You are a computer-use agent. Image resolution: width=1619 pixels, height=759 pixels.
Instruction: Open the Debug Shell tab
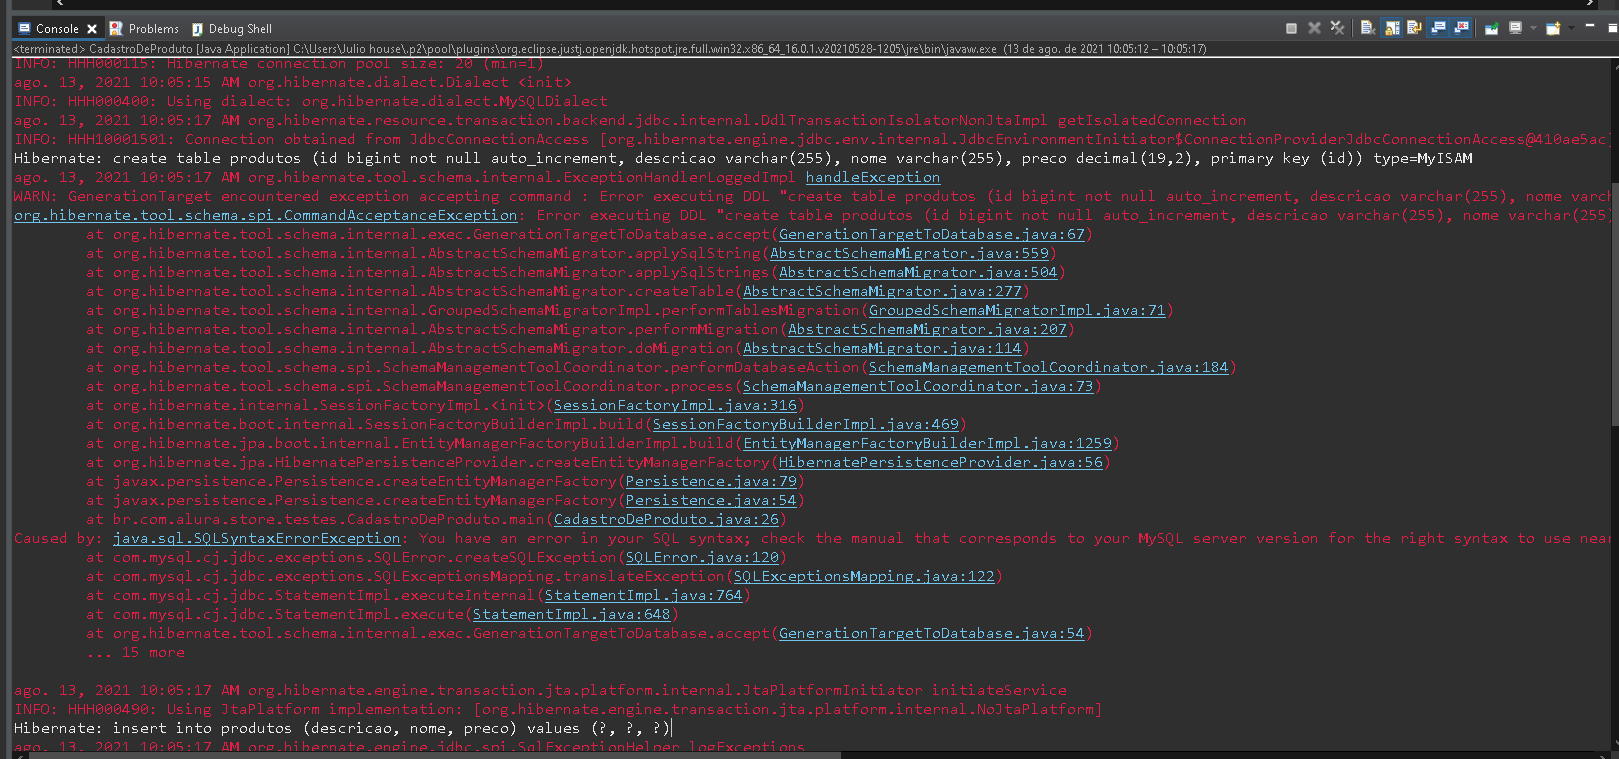[231, 29]
